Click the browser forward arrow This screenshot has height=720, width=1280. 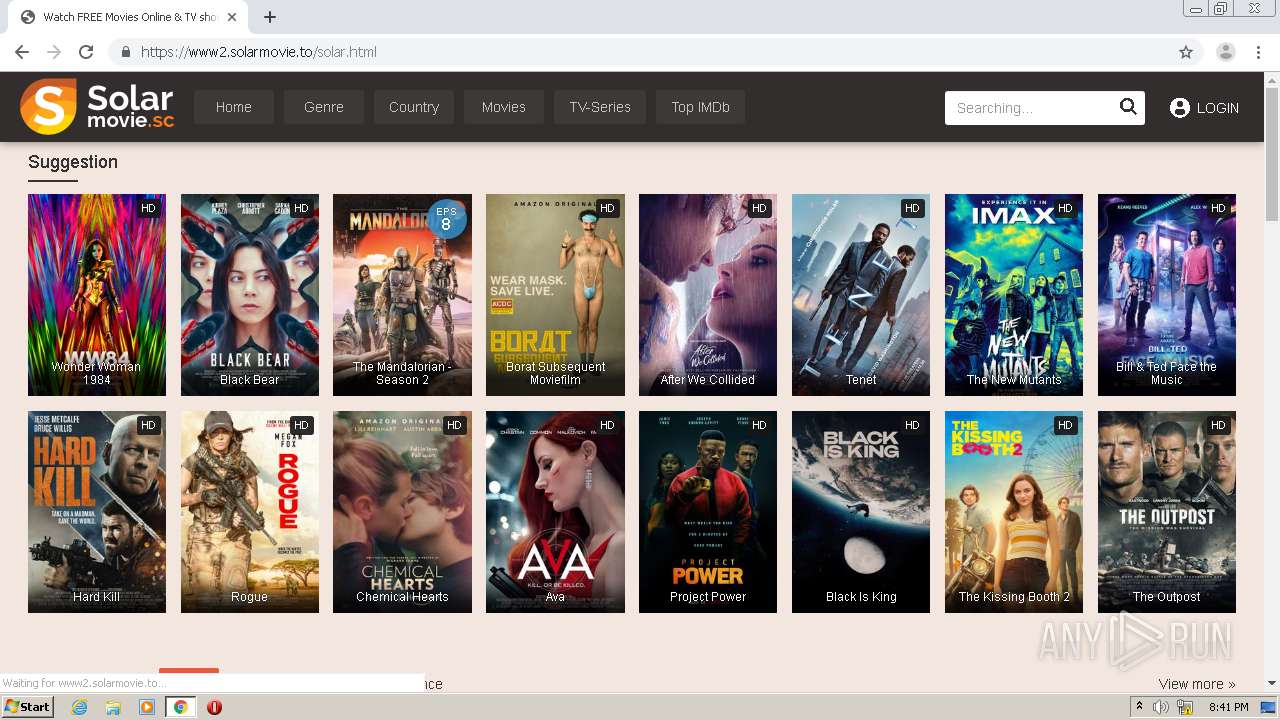point(54,52)
